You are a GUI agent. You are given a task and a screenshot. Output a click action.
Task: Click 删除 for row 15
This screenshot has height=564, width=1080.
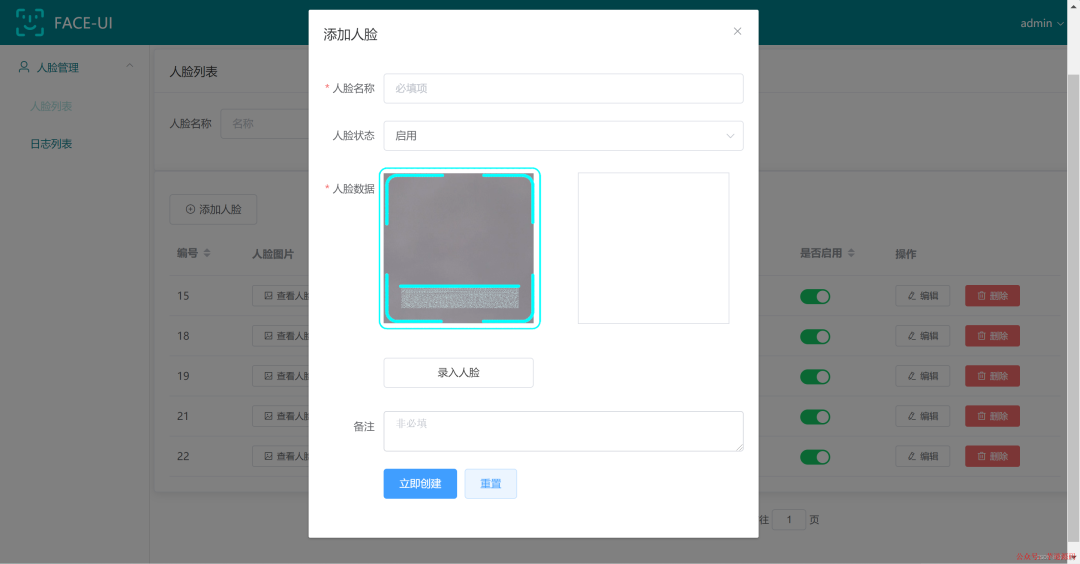[x=993, y=296]
